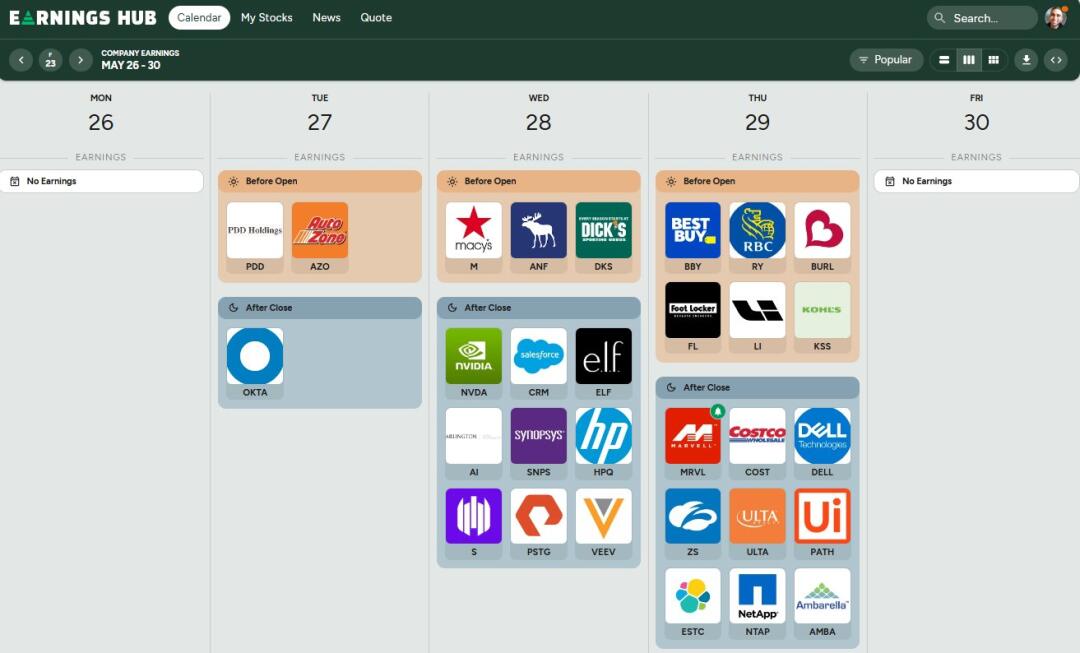The width and height of the screenshot is (1080, 653).
Task: Open the Salesforce CRM tile
Action: [539, 364]
